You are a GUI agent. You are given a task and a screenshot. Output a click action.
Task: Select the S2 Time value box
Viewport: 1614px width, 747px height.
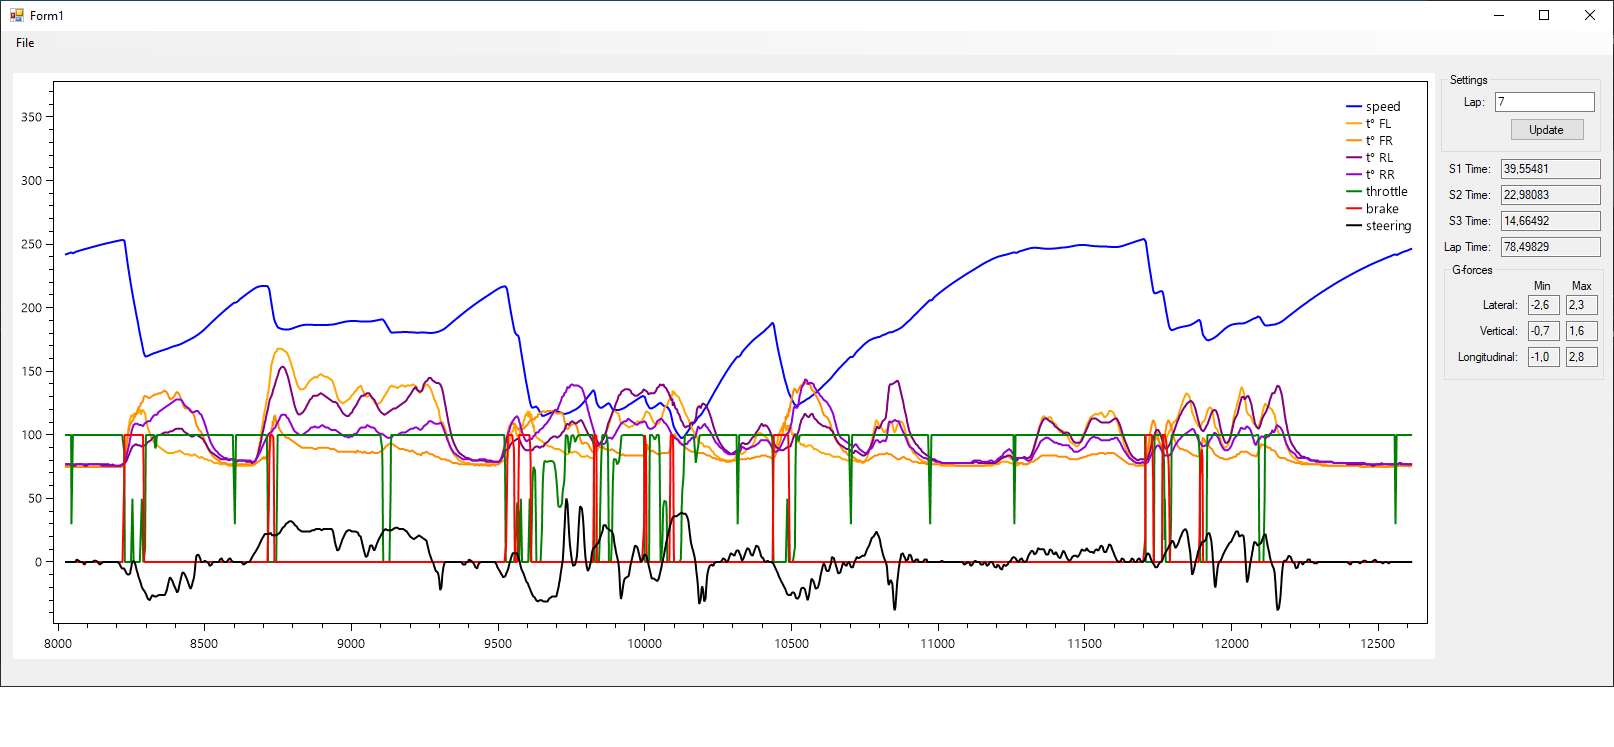coord(1549,195)
